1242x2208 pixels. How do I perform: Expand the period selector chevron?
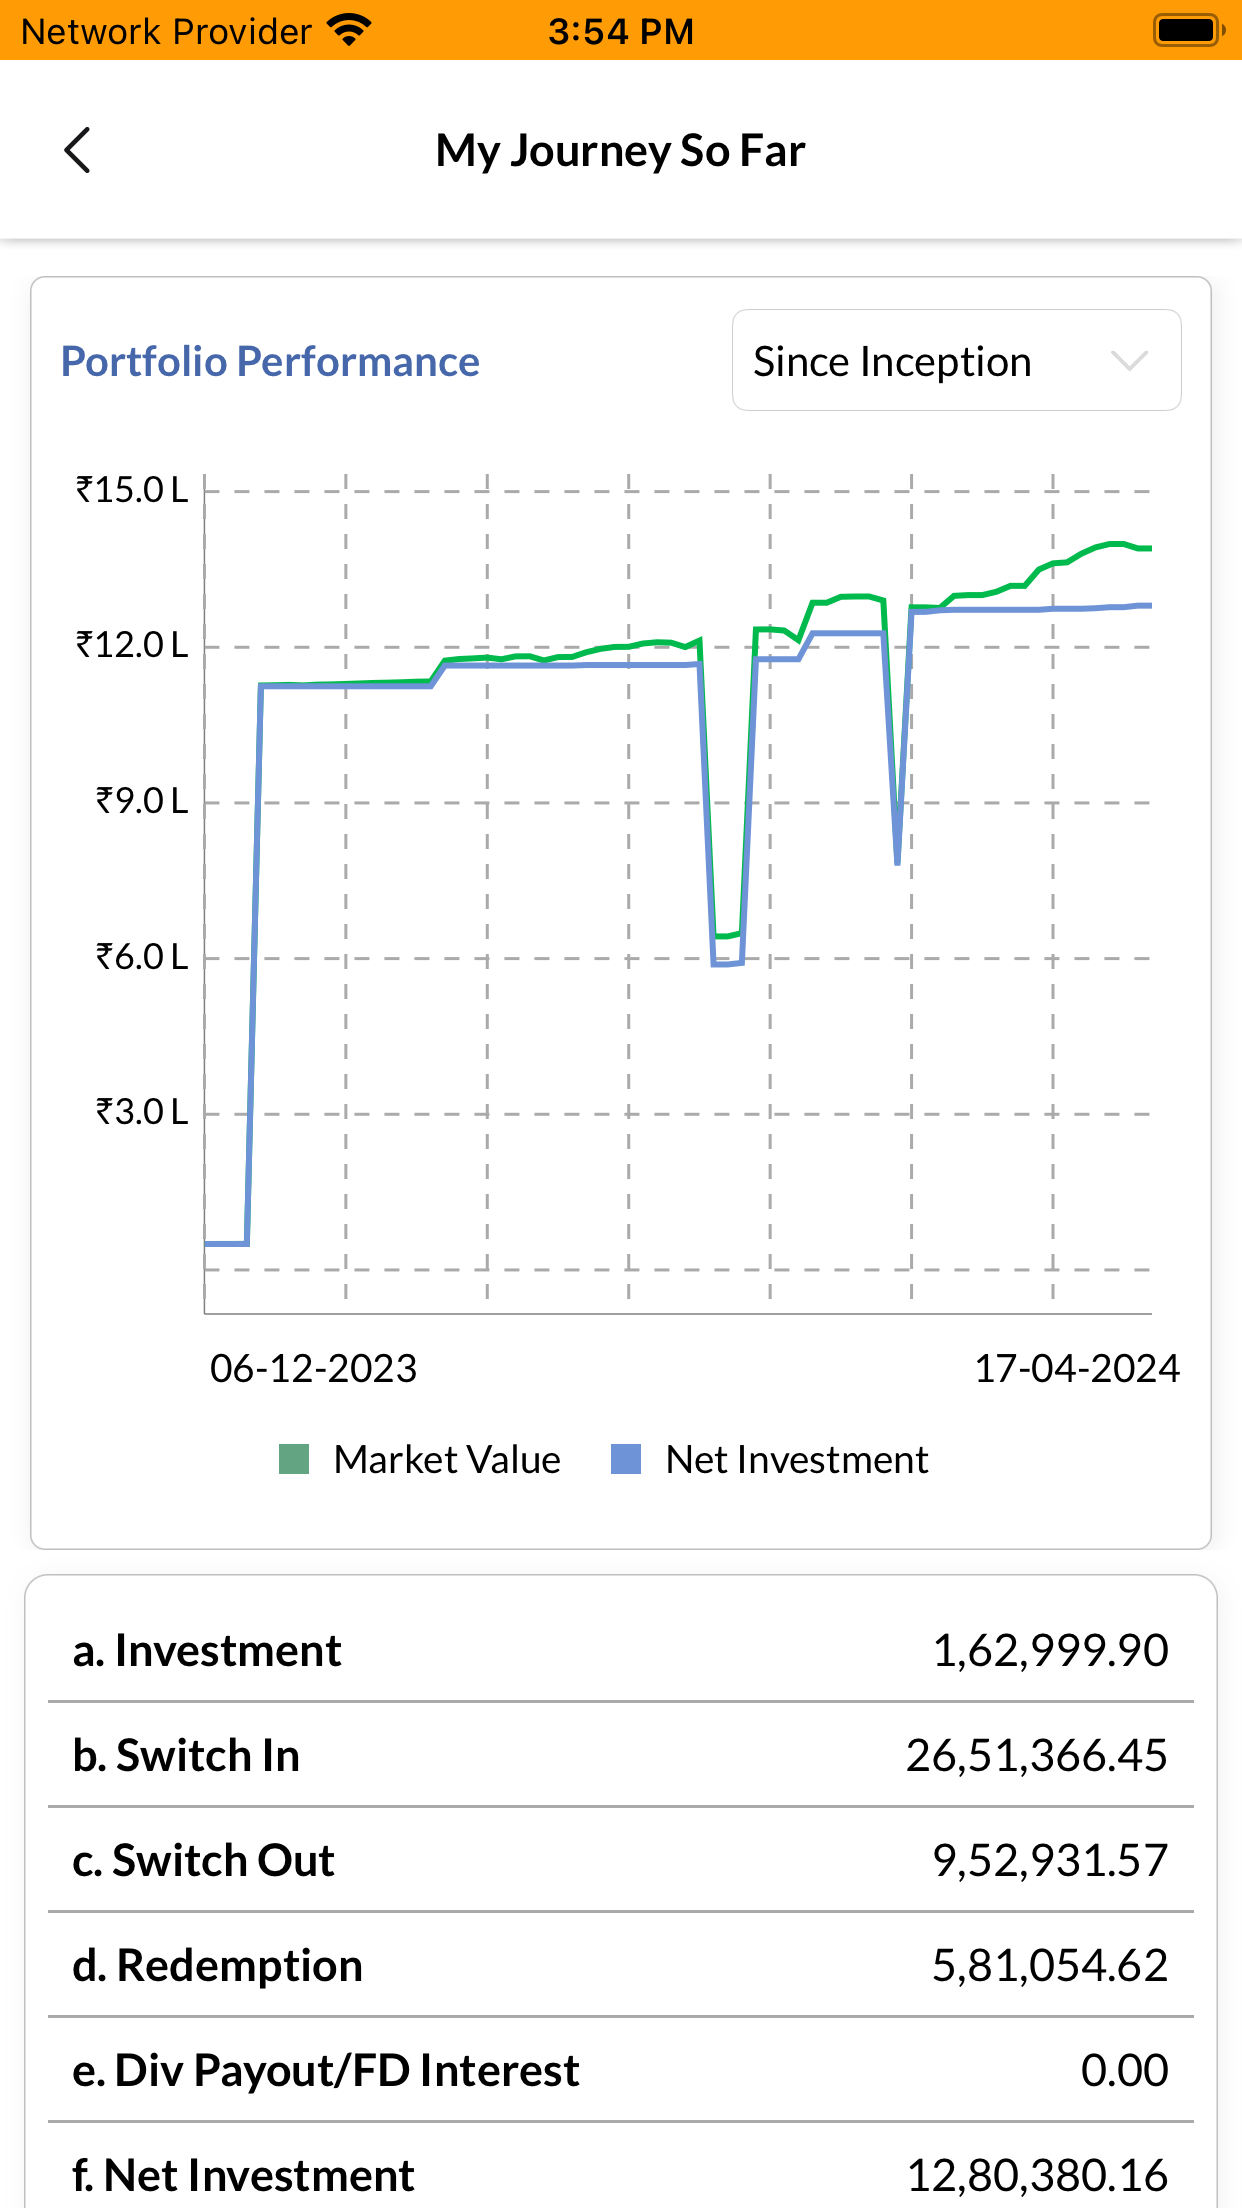tap(1129, 360)
